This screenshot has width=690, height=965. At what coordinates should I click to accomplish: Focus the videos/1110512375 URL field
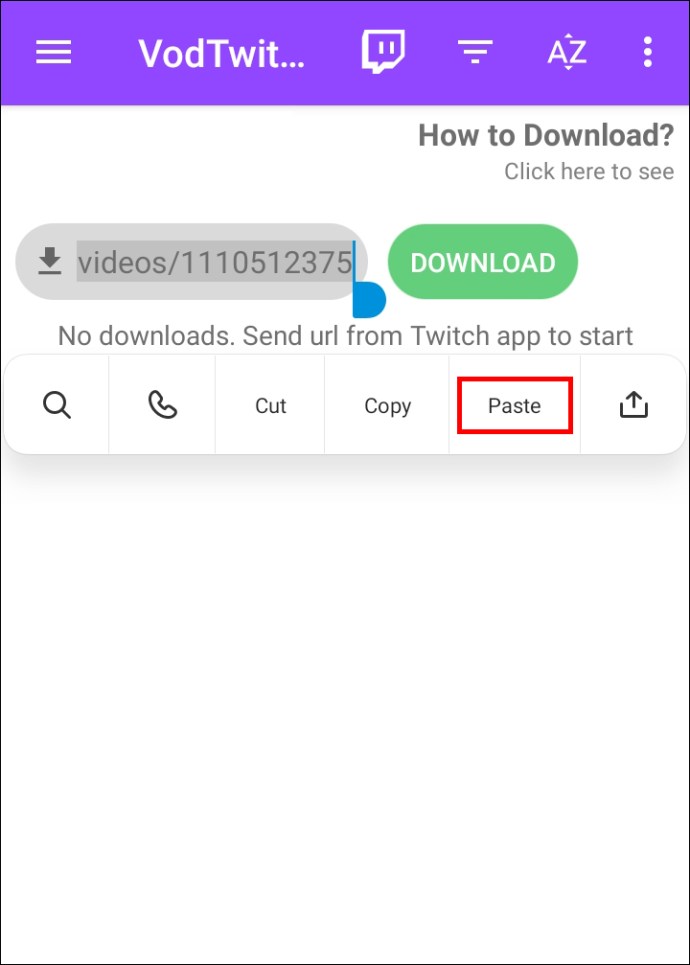(191, 262)
